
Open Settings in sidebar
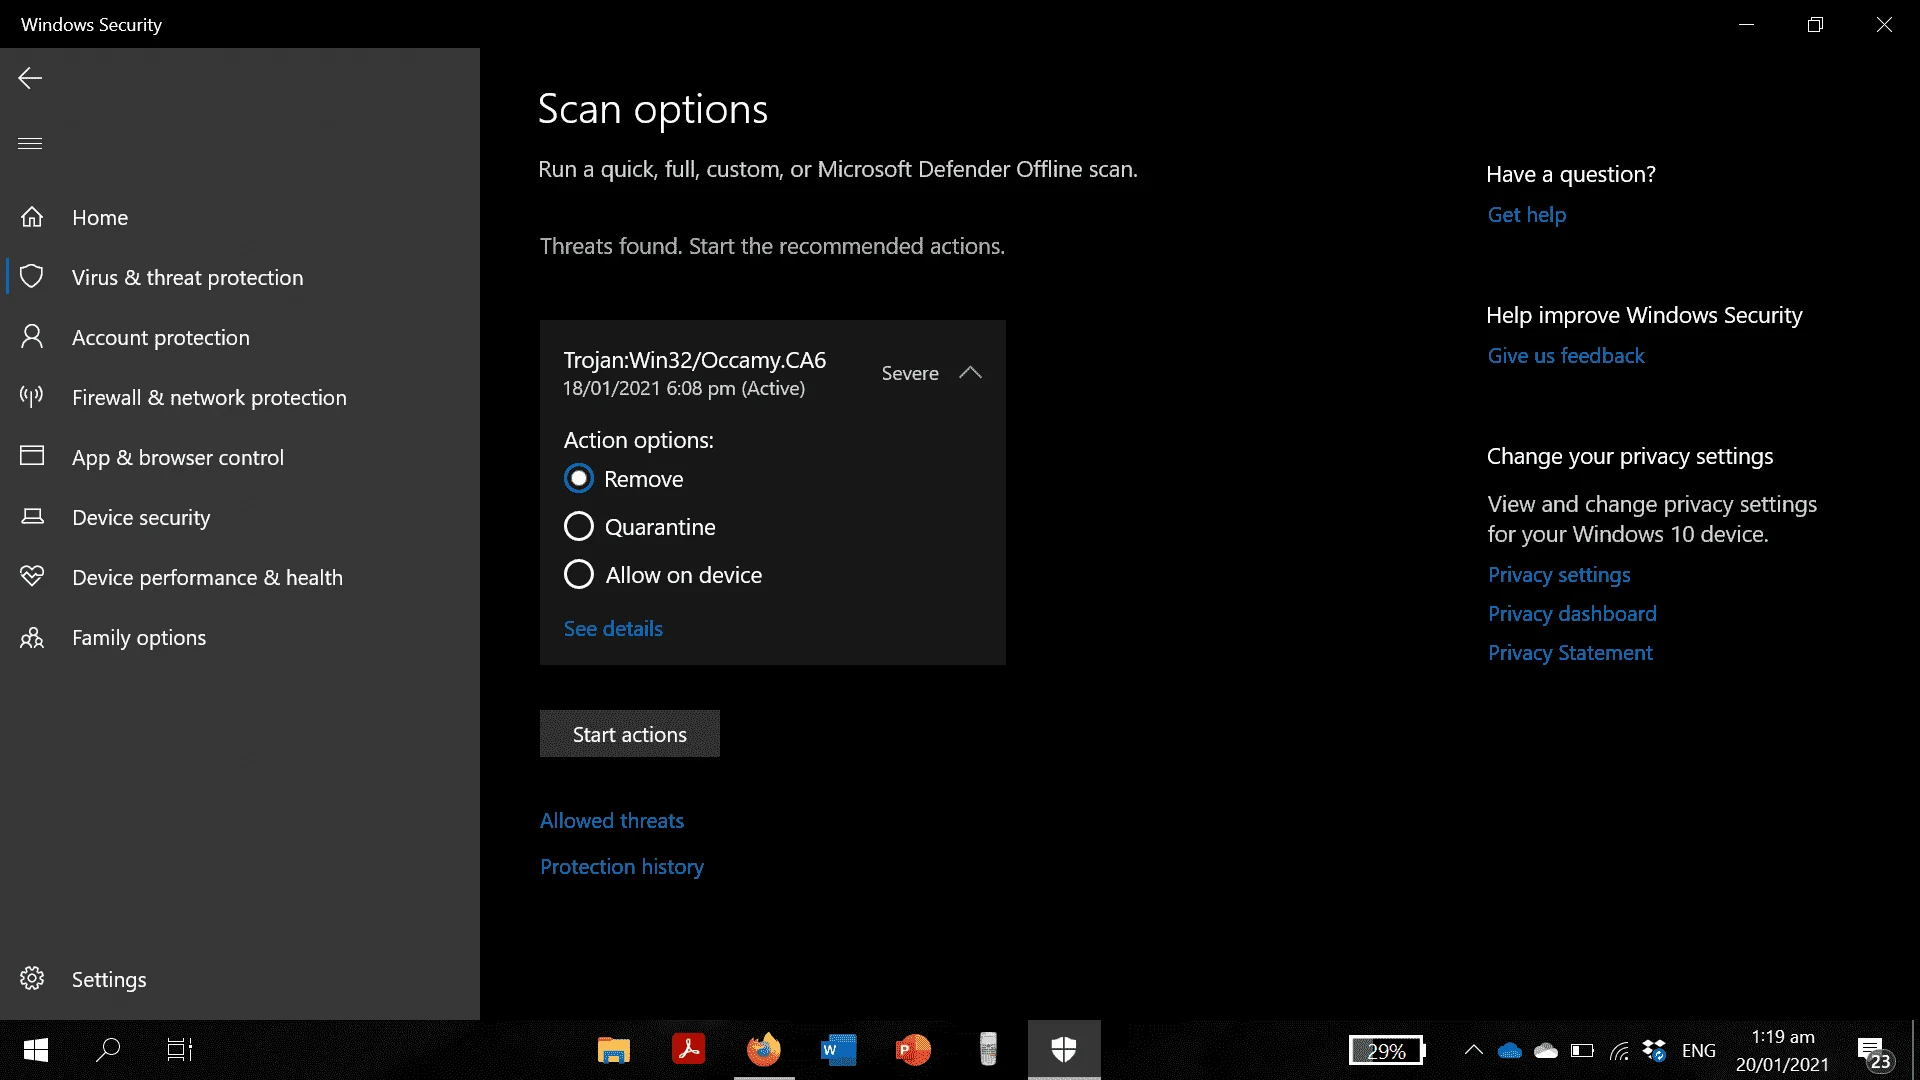pyautogui.click(x=240, y=979)
